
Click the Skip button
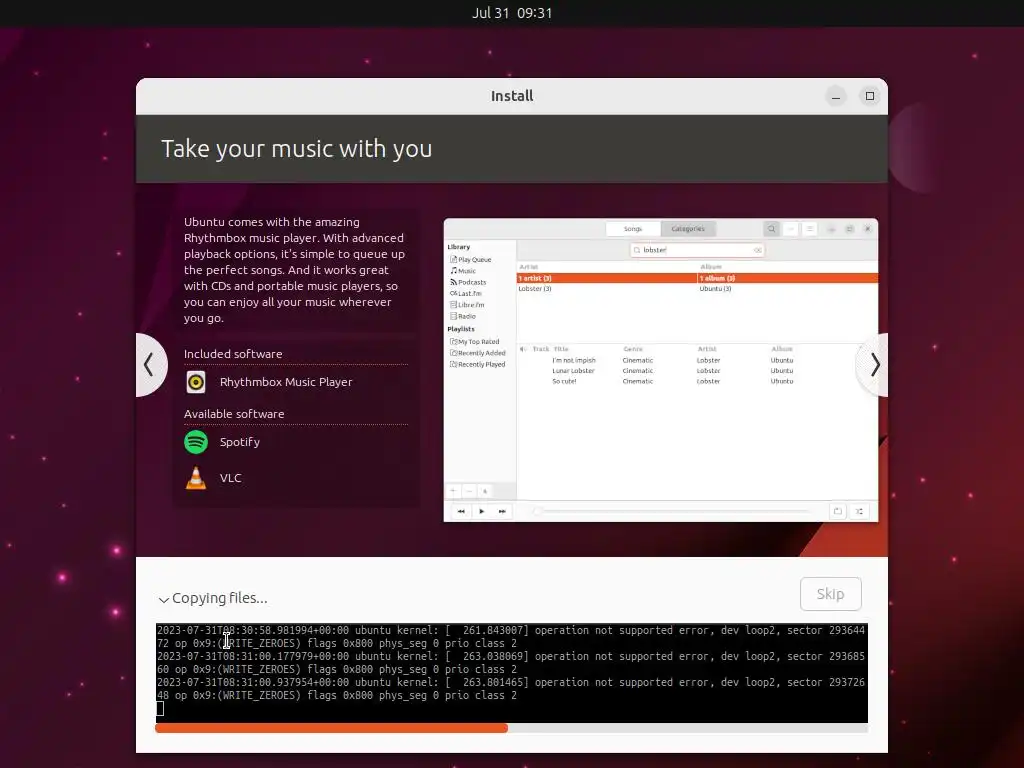(x=830, y=594)
